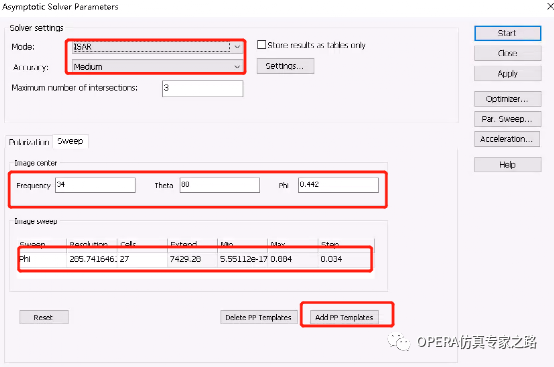Screen dimensions: 554x367
Task: Click the Theta input field
Action: [x=219, y=185]
